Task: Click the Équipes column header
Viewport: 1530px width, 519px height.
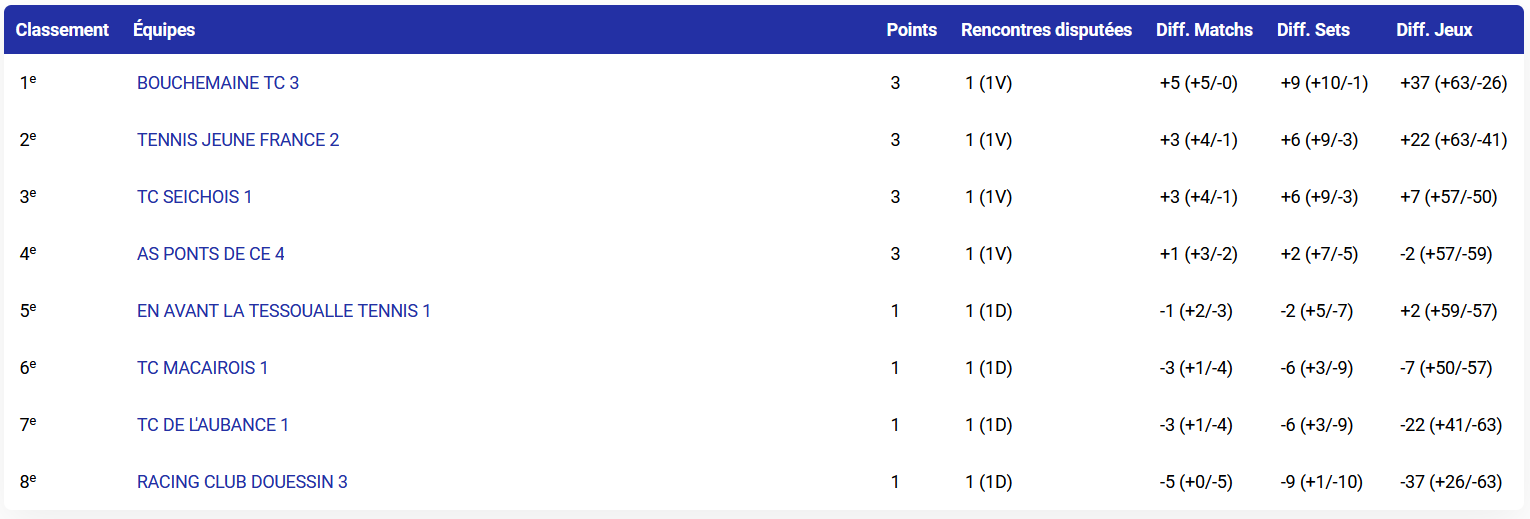Action: point(164,30)
